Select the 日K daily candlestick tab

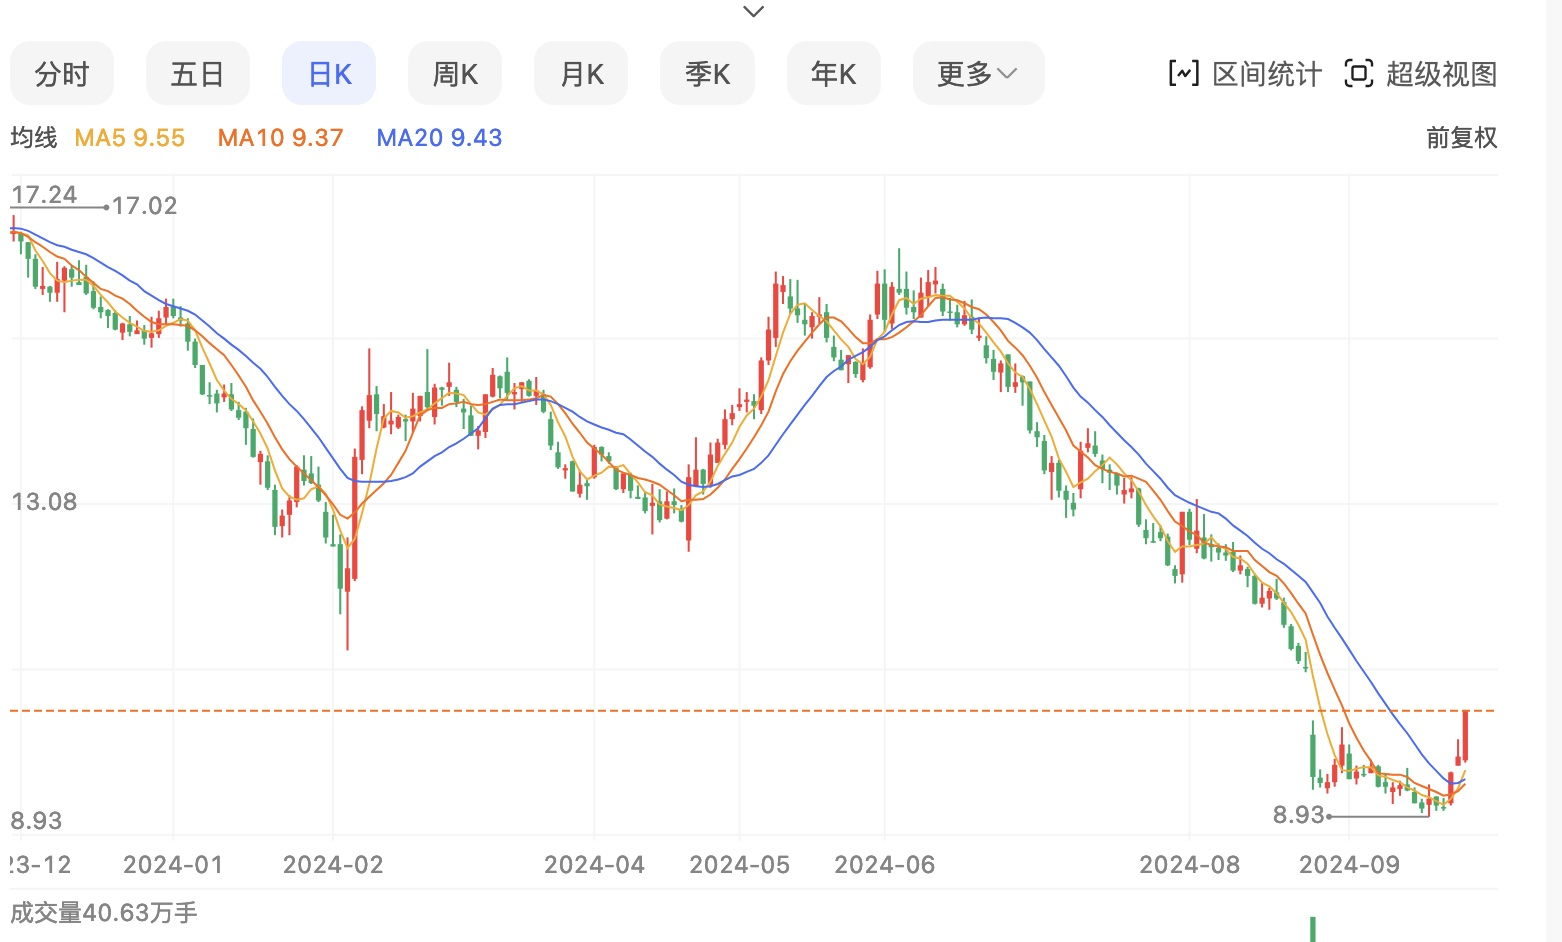point(329,73)
